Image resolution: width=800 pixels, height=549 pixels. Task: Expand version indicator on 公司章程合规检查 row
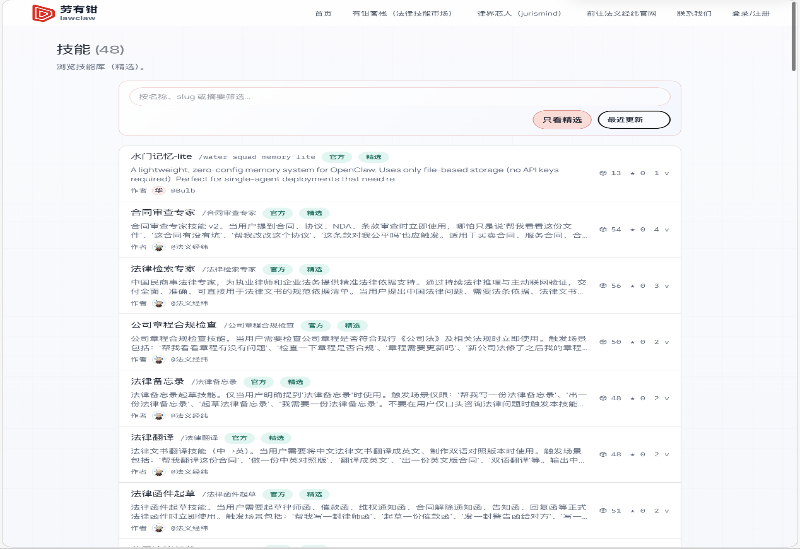667,342
